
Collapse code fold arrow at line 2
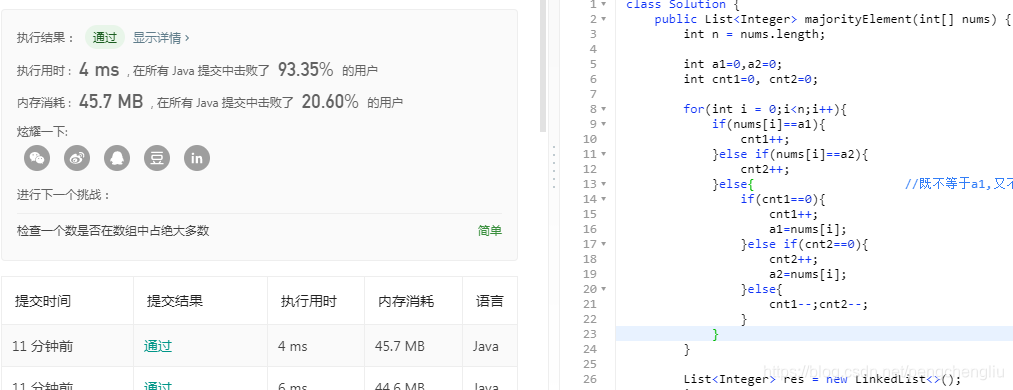click(603, 19)
